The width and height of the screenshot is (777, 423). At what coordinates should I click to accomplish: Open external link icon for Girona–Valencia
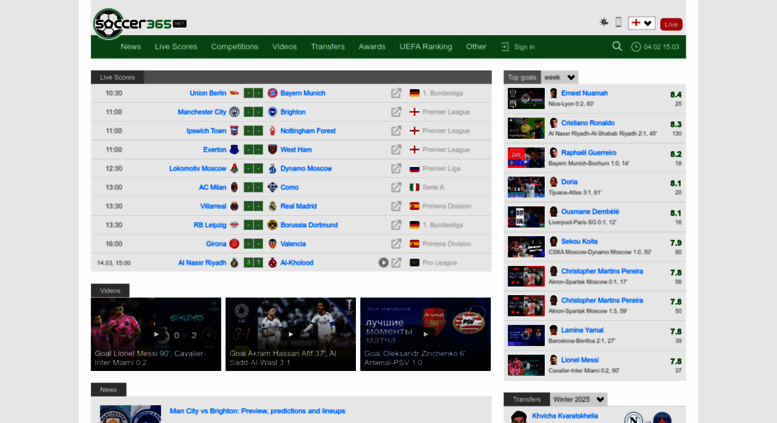[396, 244]
